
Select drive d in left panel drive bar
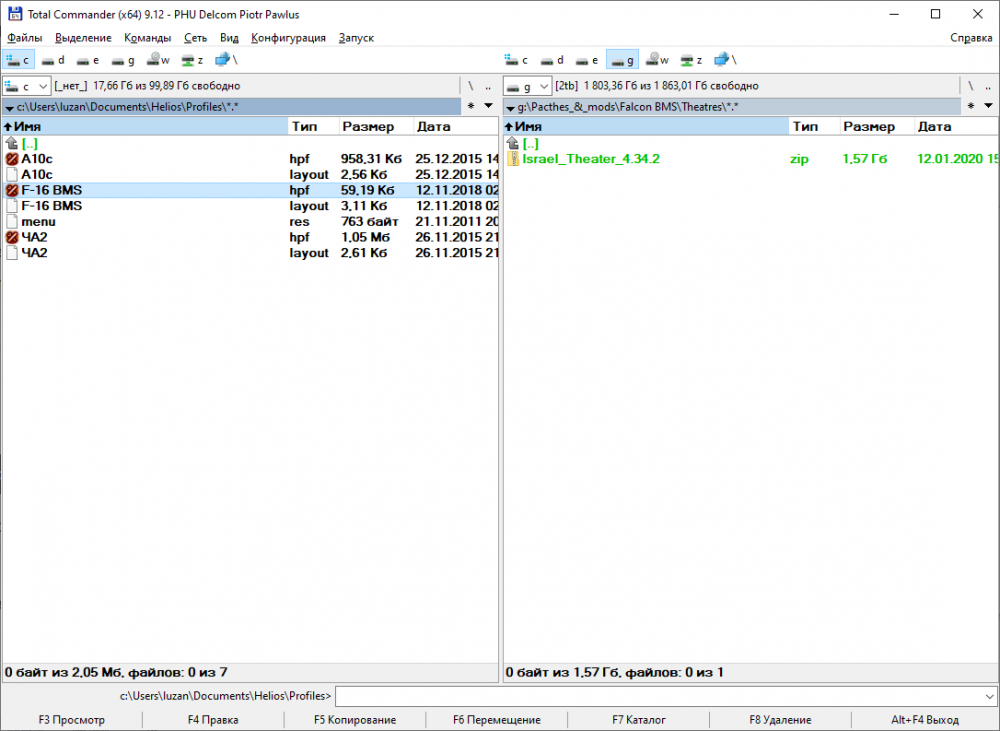pos(53,60)
